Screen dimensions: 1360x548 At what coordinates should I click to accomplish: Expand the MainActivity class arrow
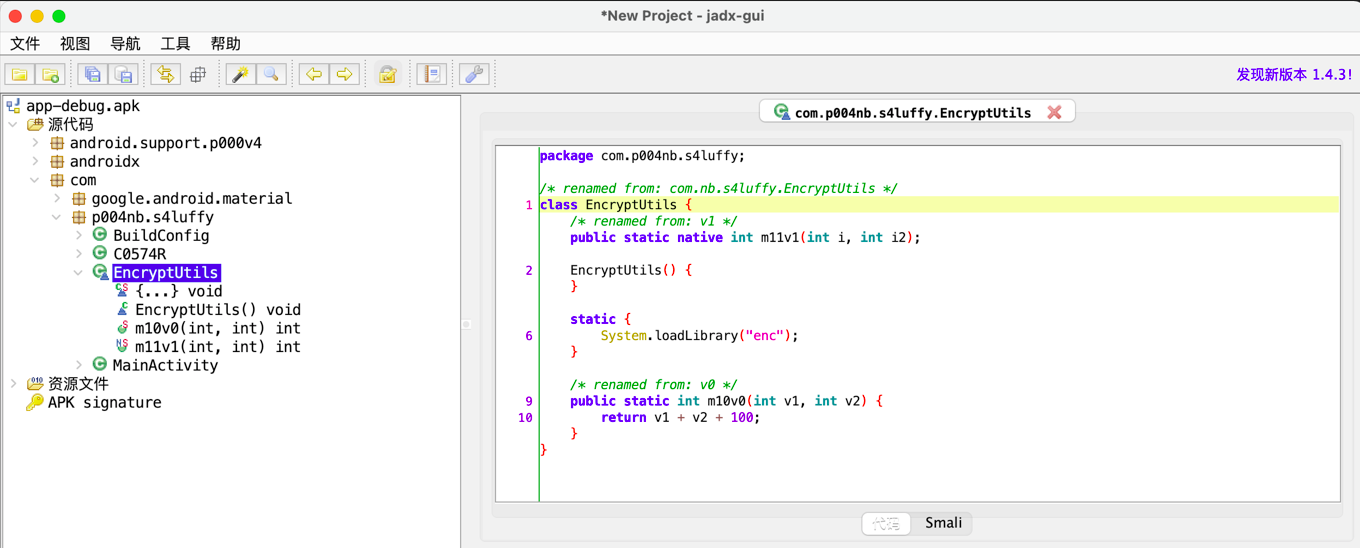(x=80, y=365)
